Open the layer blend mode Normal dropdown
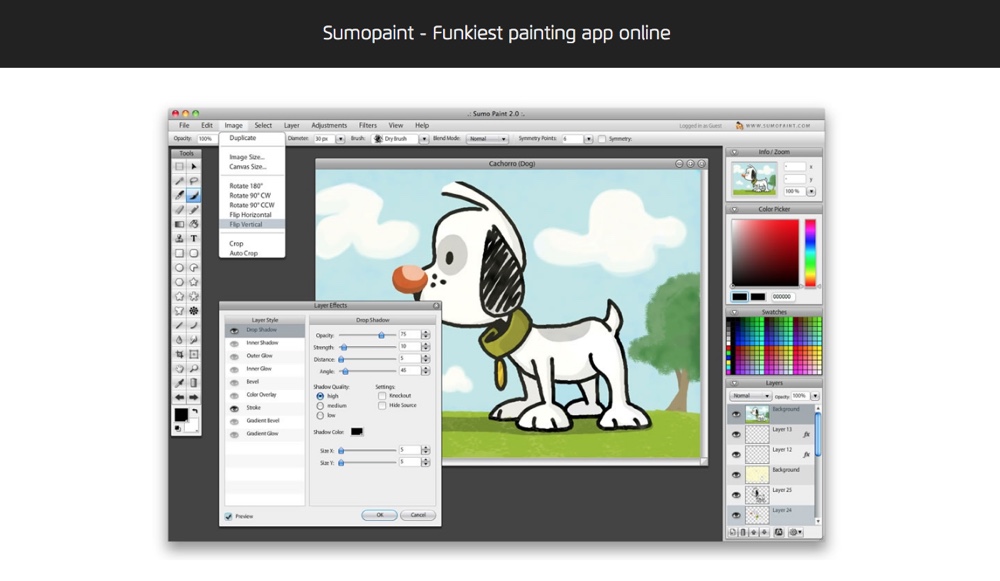 click(751, 396)
